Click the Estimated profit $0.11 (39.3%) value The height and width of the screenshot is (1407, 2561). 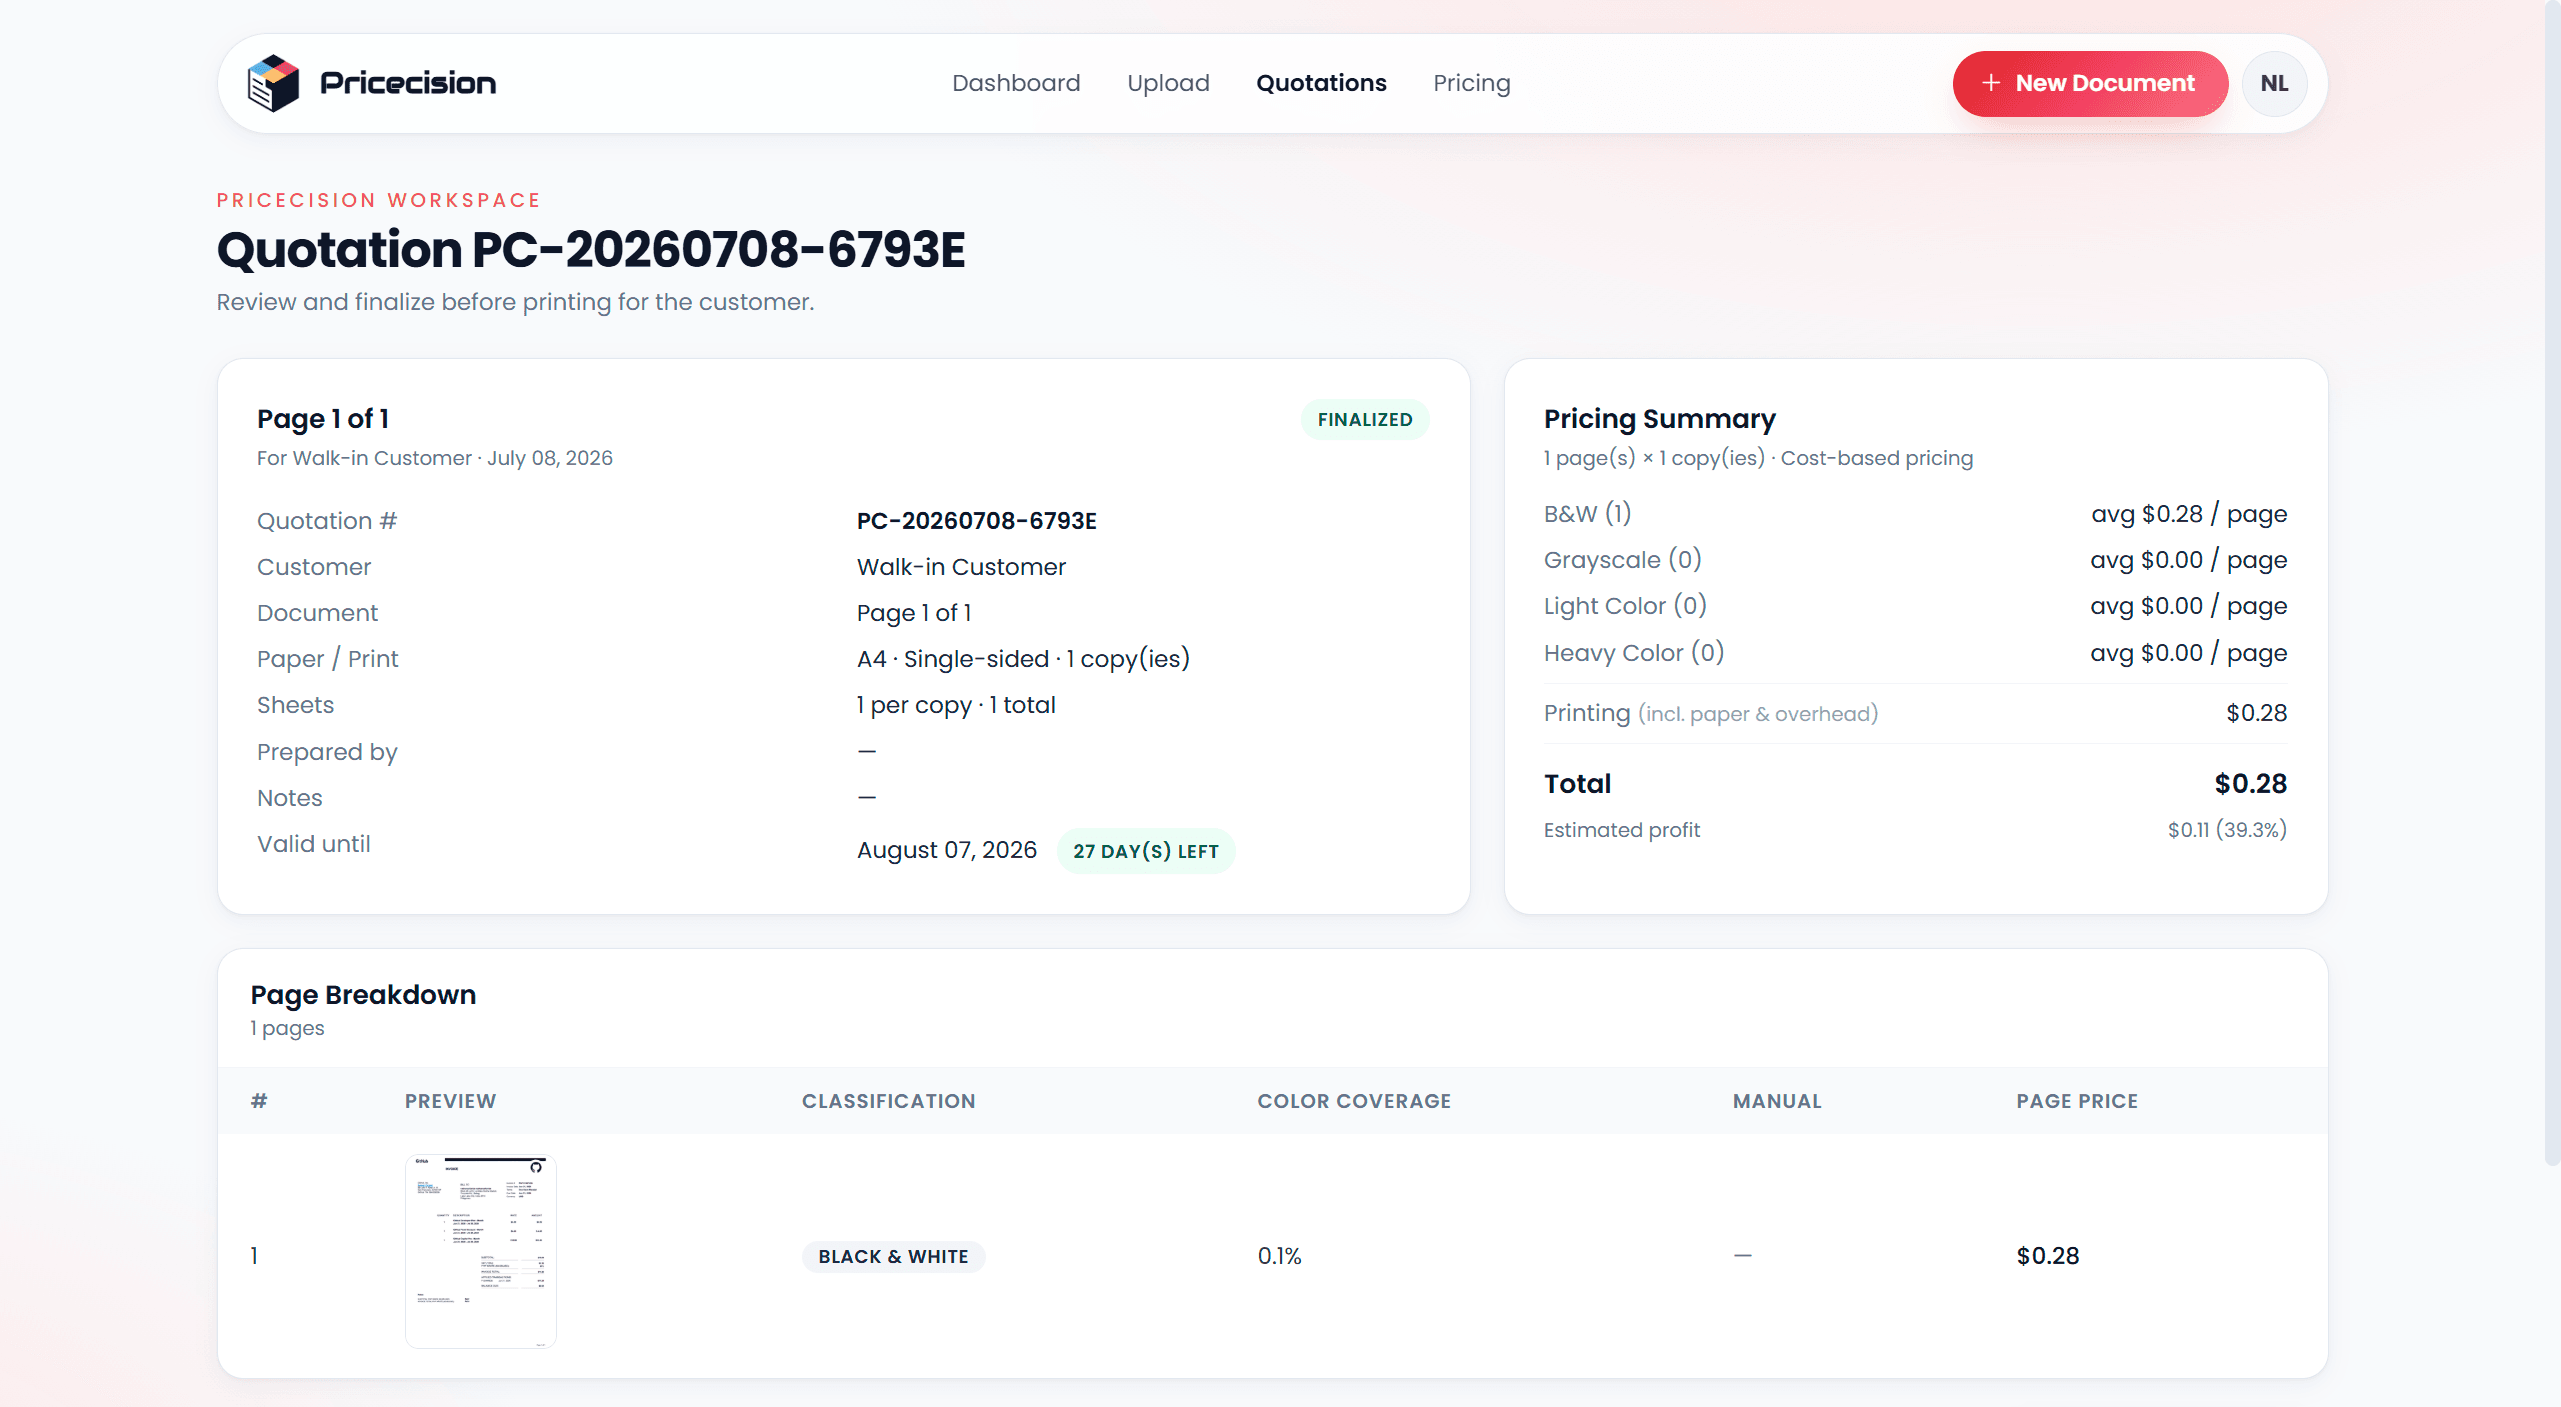click(x=2227, y=830)
